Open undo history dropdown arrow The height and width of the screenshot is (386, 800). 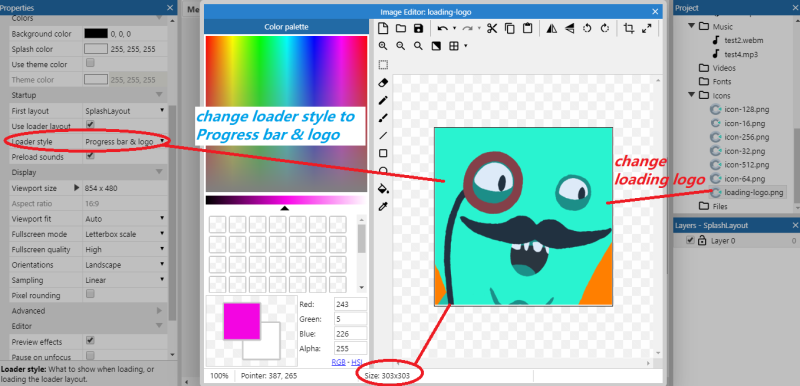tap(455, 29)
